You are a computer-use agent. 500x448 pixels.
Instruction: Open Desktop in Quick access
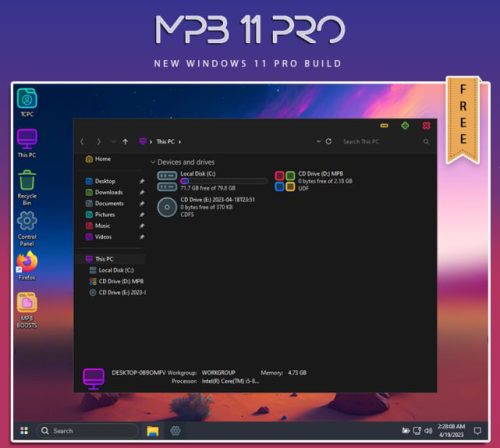tap(100, 181)
